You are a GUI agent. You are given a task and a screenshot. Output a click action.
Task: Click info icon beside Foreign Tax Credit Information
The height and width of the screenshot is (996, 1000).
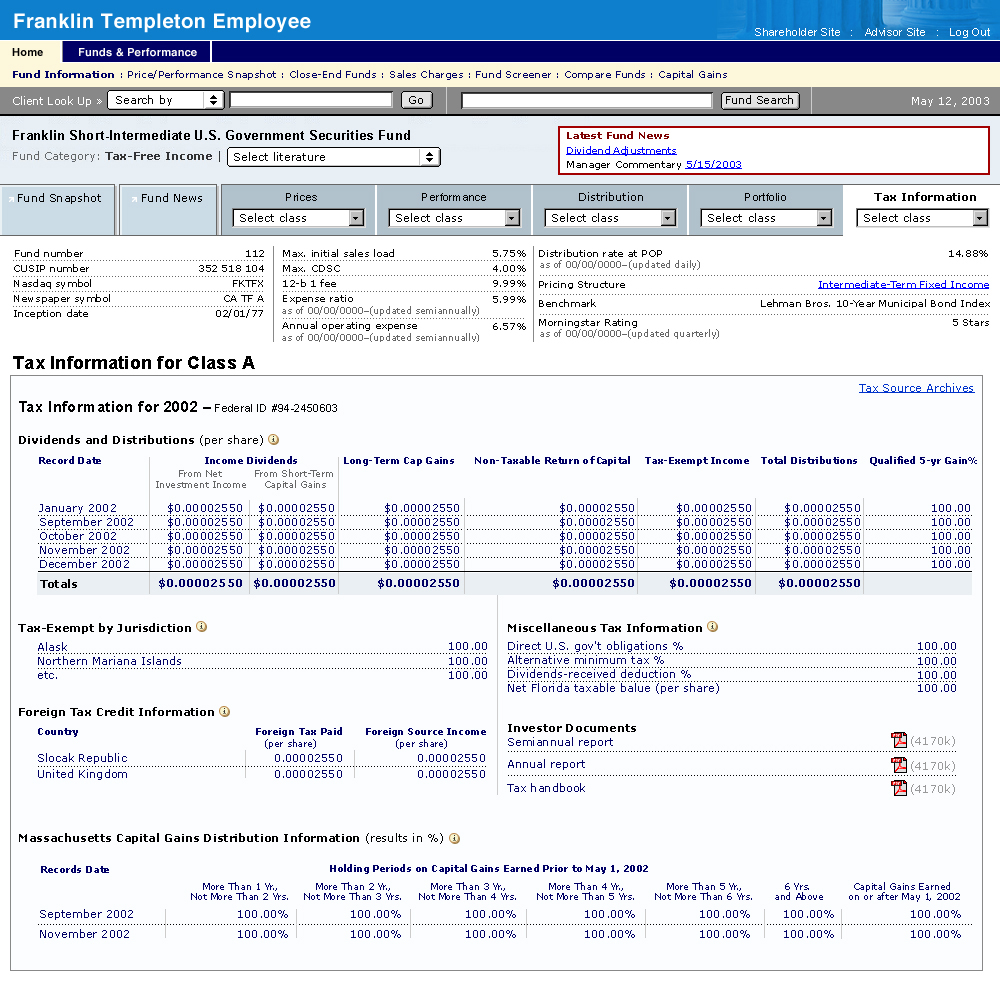tap(225, 712)
